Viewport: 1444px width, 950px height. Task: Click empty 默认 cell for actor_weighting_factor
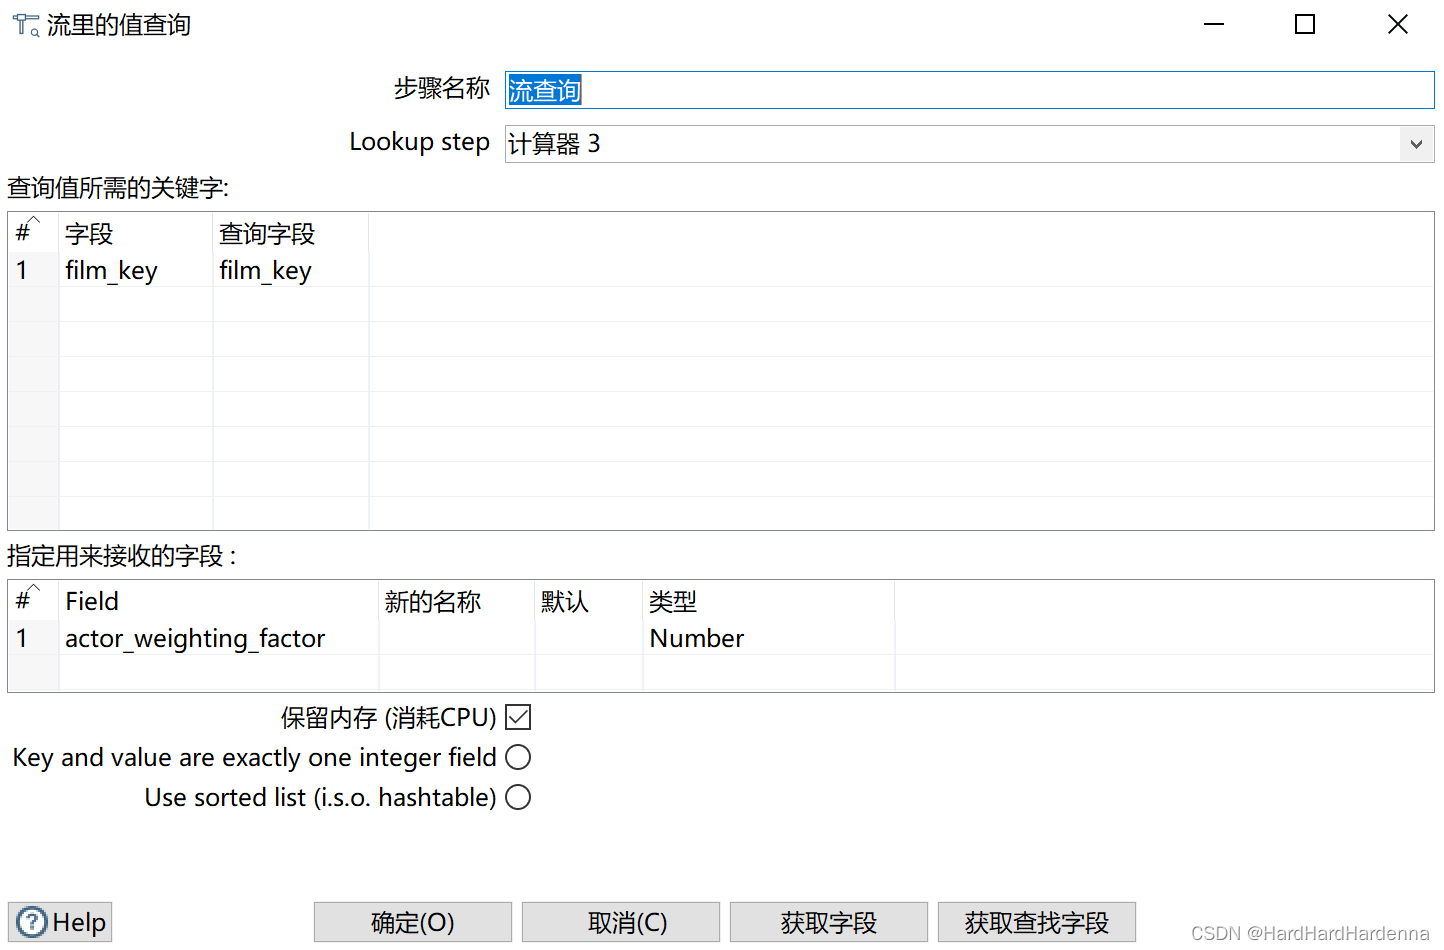[x=589, y=638]
